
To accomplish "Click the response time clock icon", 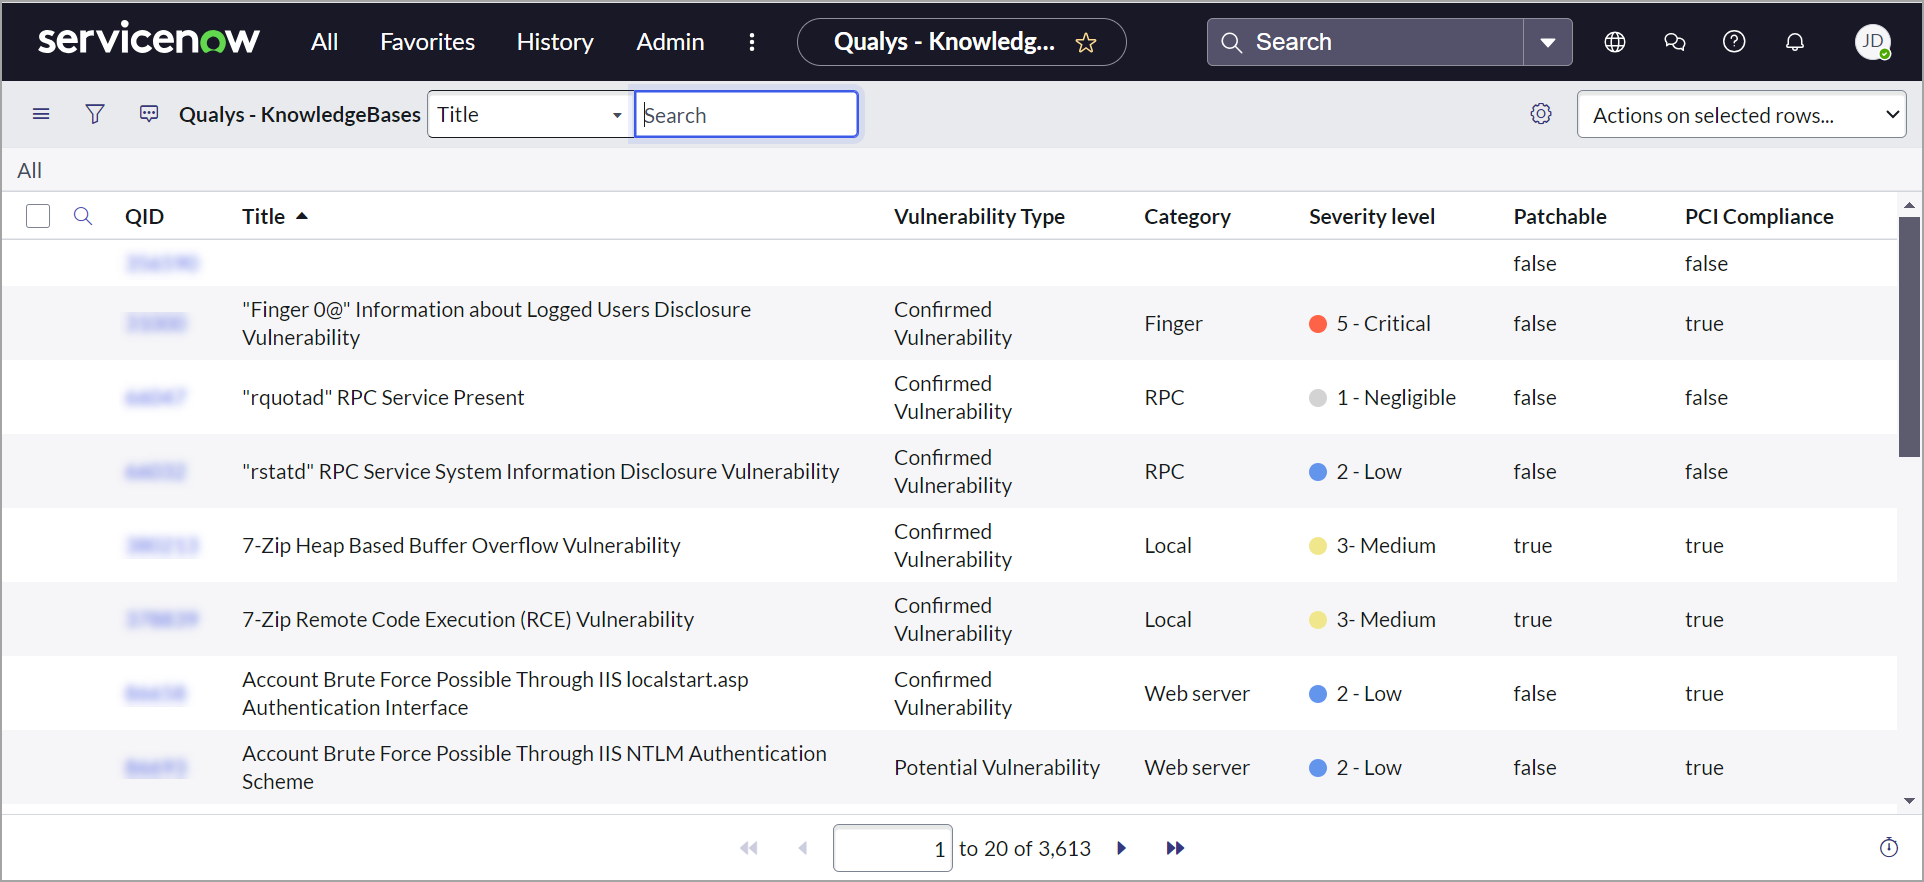I will point(1889,848).
